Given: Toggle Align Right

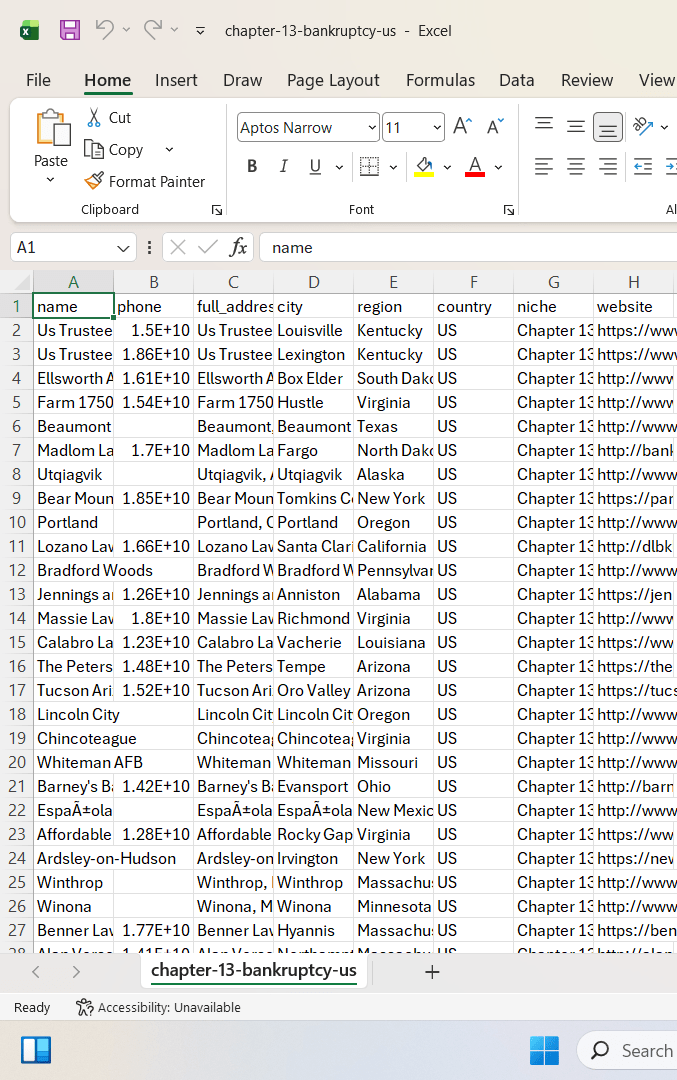Looking at the screenshot, I should point(607,166).
